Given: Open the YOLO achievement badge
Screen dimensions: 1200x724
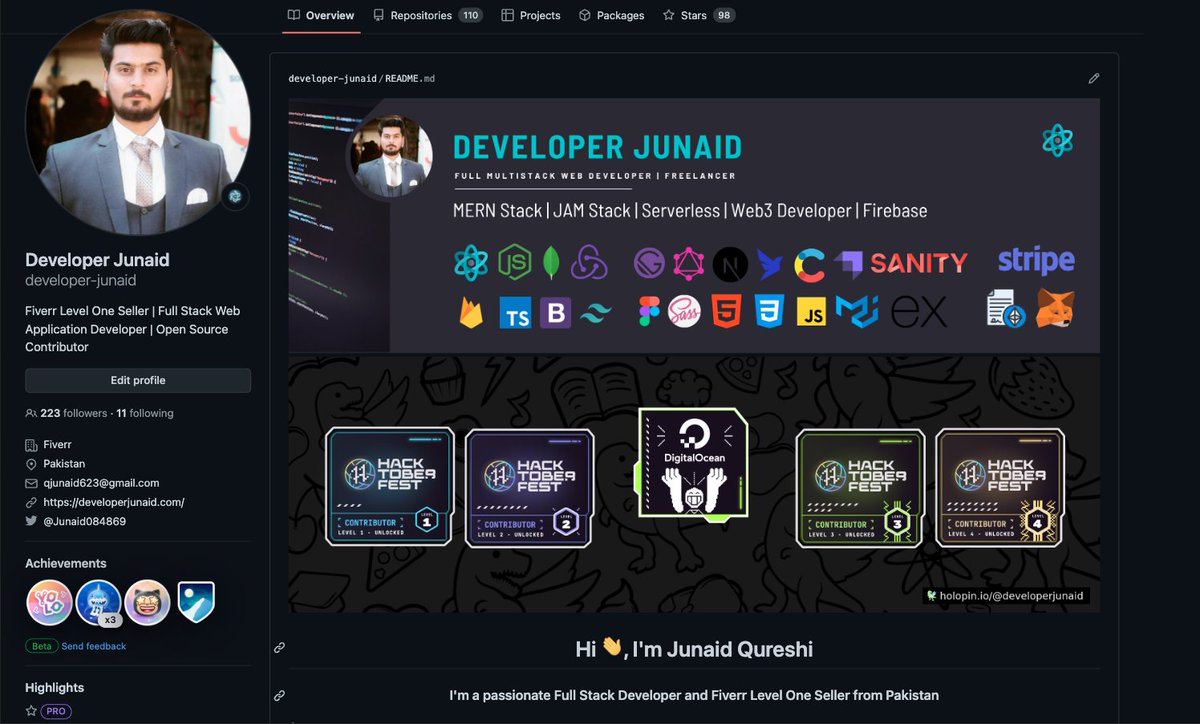Looking at the screenshot, I should 49,602.
